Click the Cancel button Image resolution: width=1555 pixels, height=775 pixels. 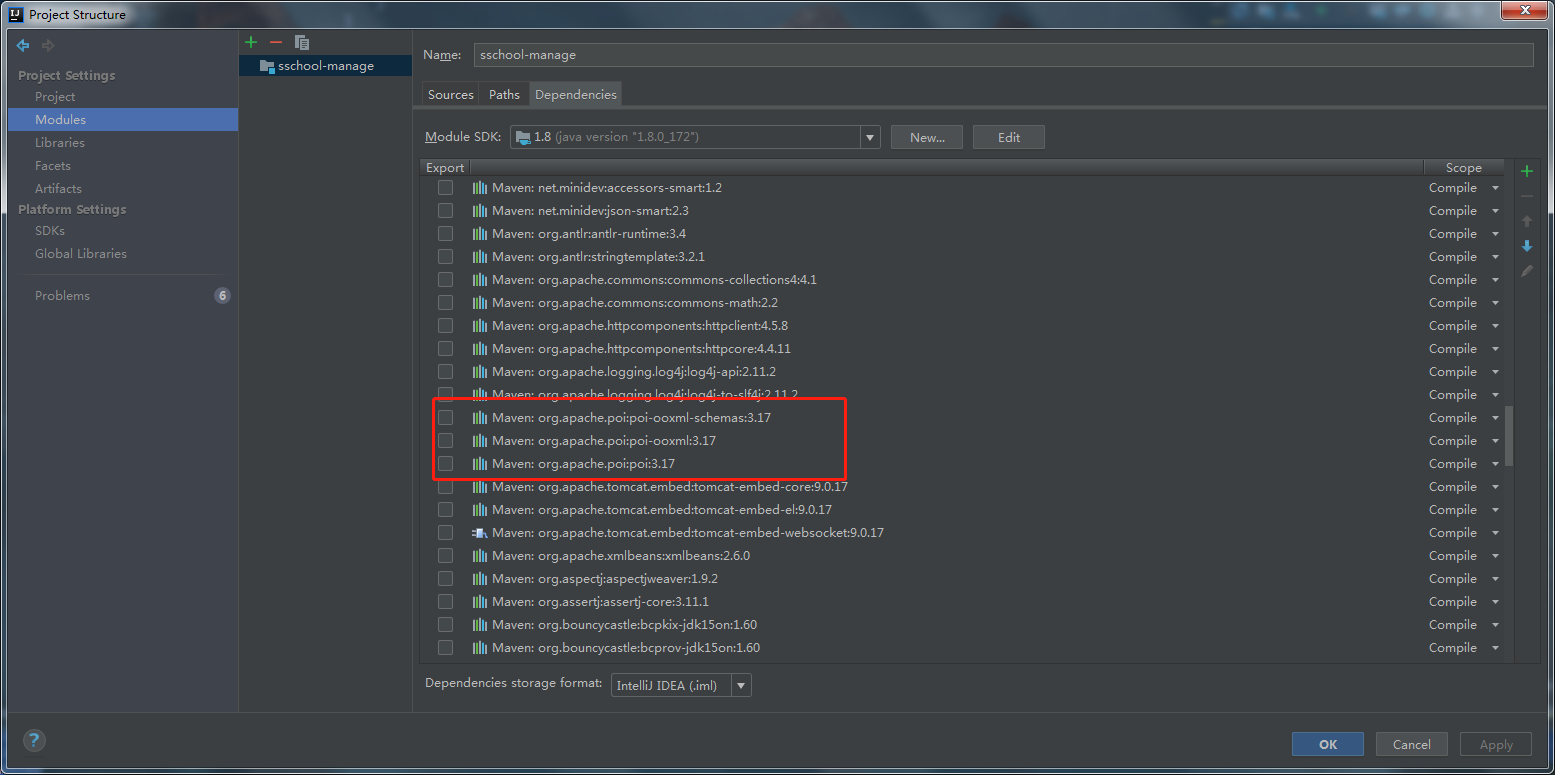tap(1412, 744)
